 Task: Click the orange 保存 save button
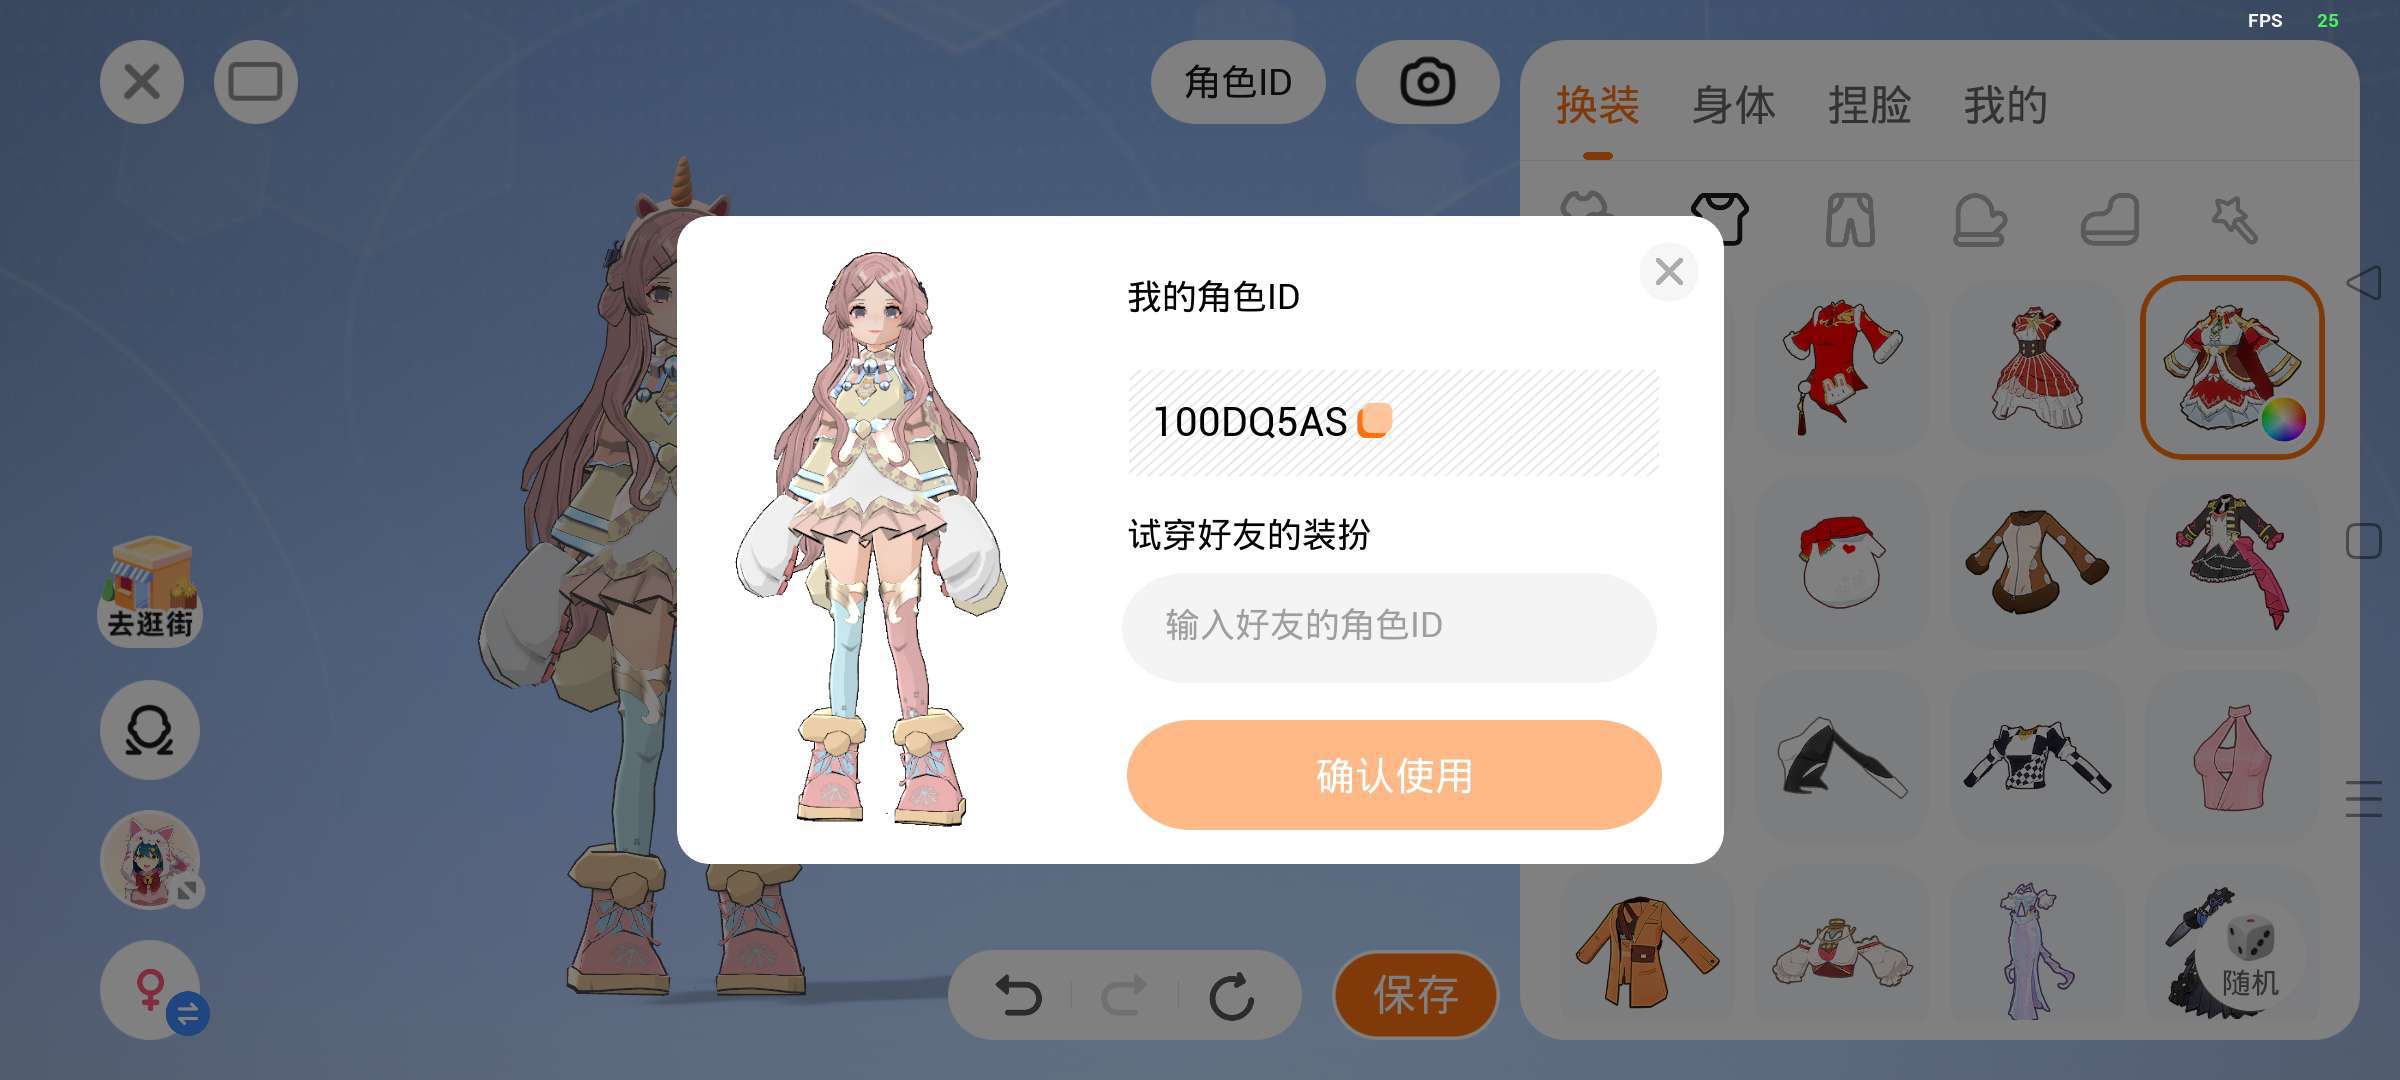pyautogui.click(x=1415, y=995)
